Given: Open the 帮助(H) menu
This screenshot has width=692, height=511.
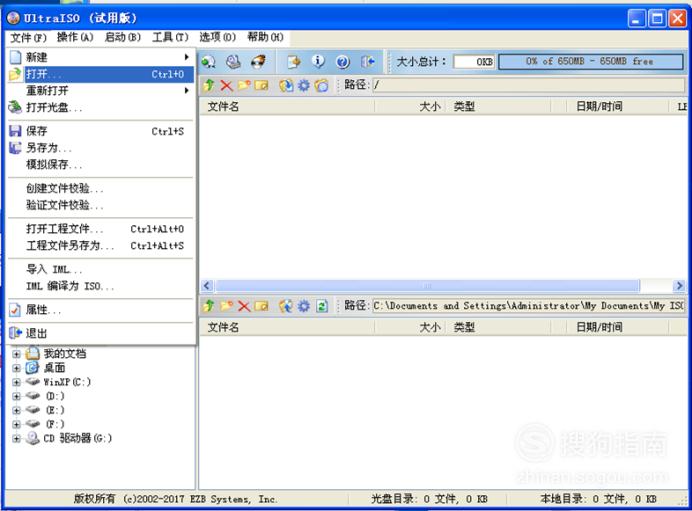Looking at the screenshot, I should tap(265, 37).
